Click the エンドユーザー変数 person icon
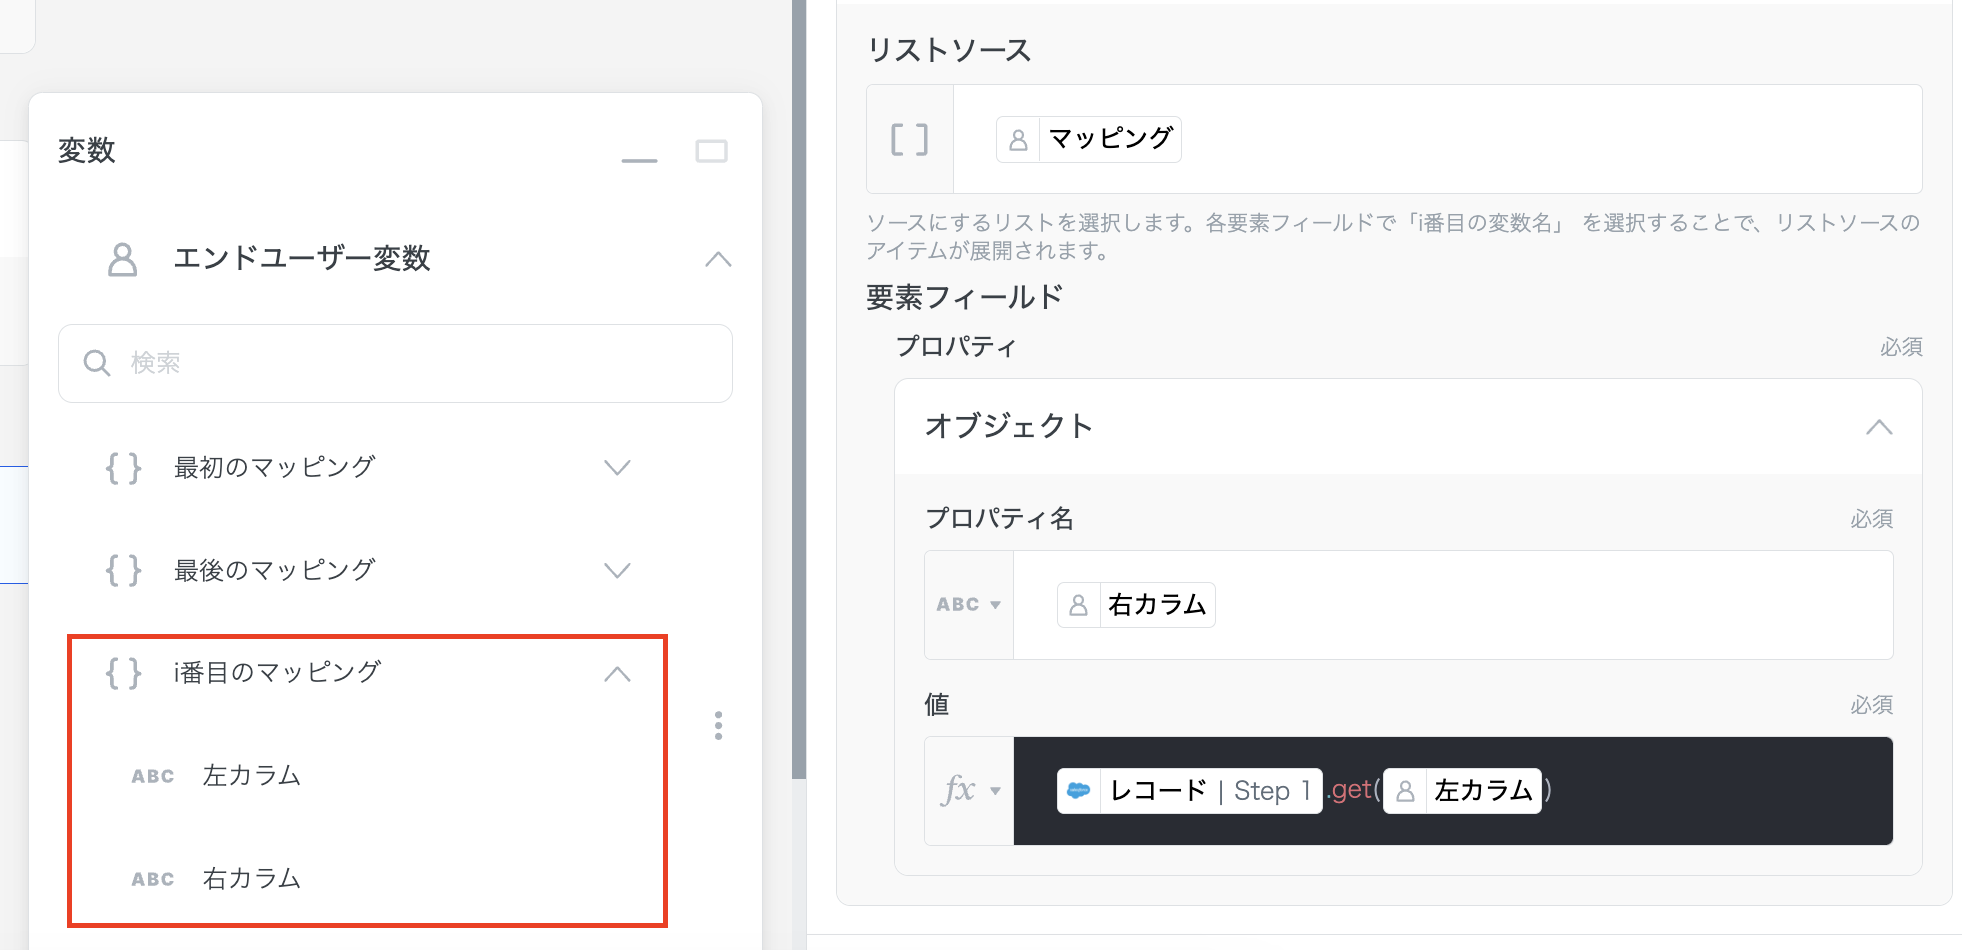 coord(122,259)
